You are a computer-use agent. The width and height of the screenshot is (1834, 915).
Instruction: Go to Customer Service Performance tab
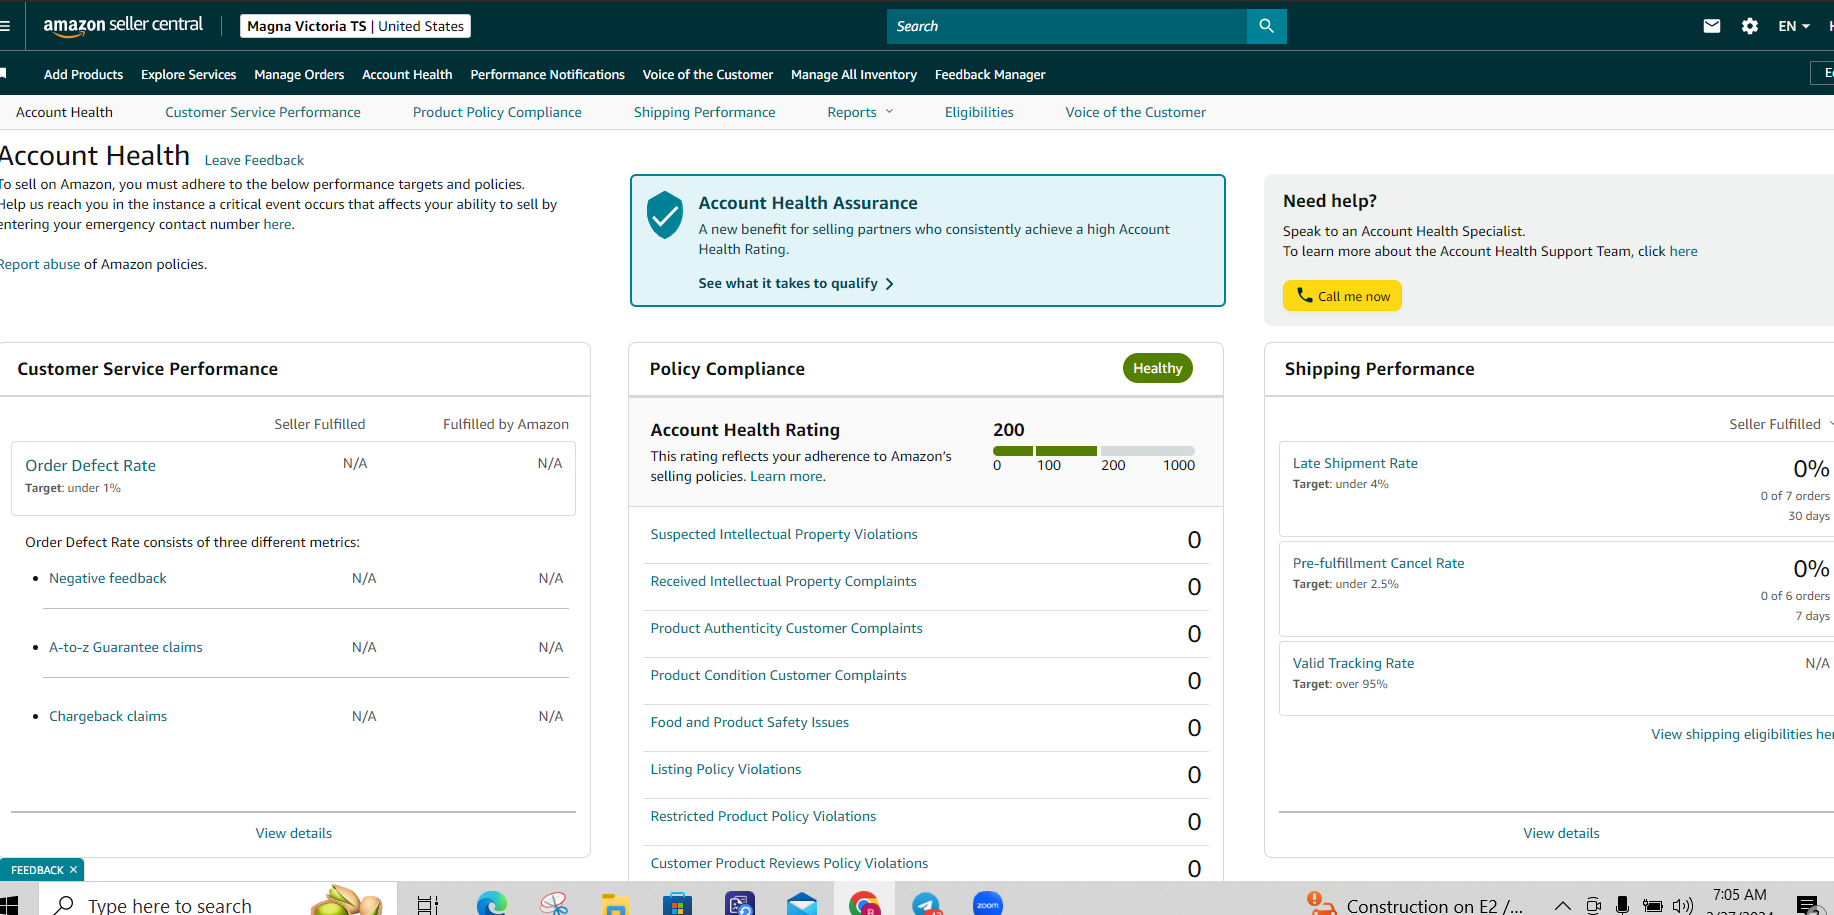tap(263, 112)
